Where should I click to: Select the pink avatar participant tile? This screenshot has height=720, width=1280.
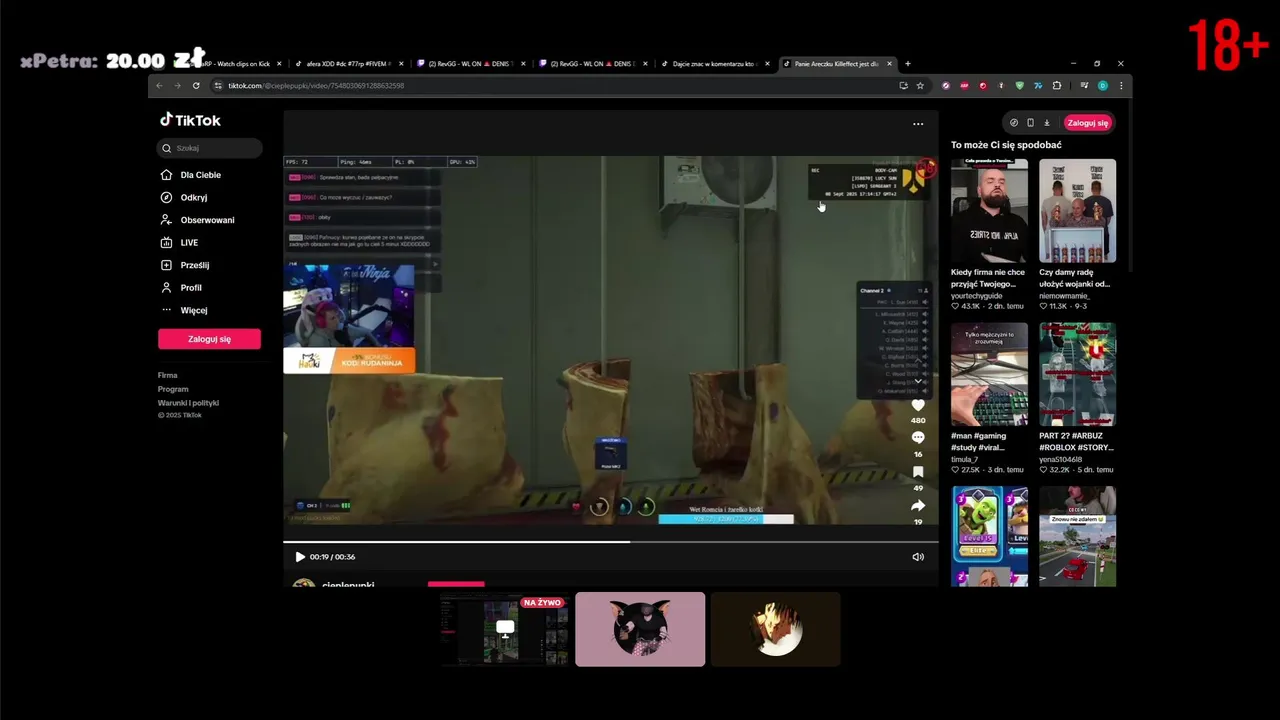[640, 629]
